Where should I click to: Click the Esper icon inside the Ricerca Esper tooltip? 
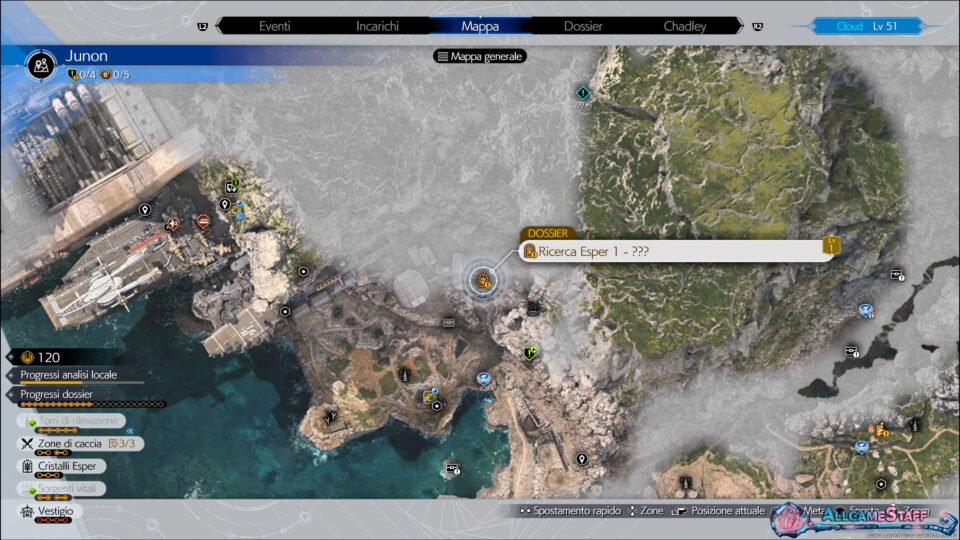click(530, 251)
